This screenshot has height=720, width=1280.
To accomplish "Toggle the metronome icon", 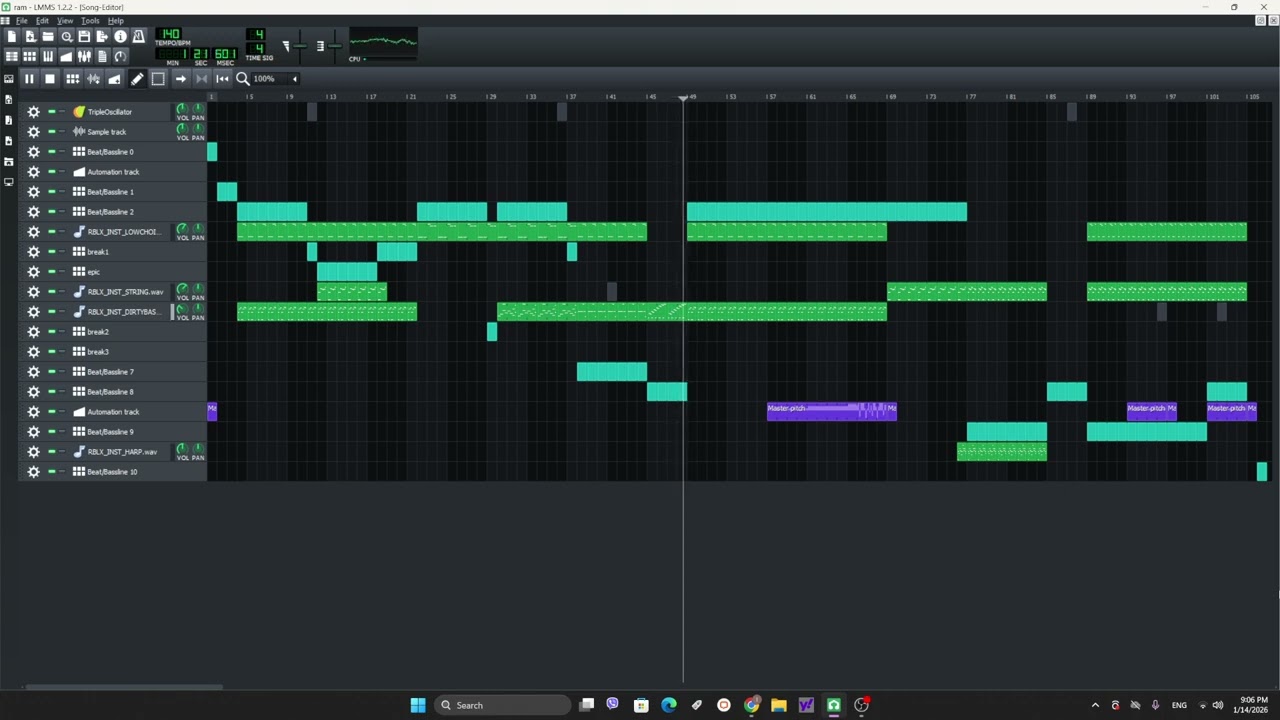I will 138,37.
